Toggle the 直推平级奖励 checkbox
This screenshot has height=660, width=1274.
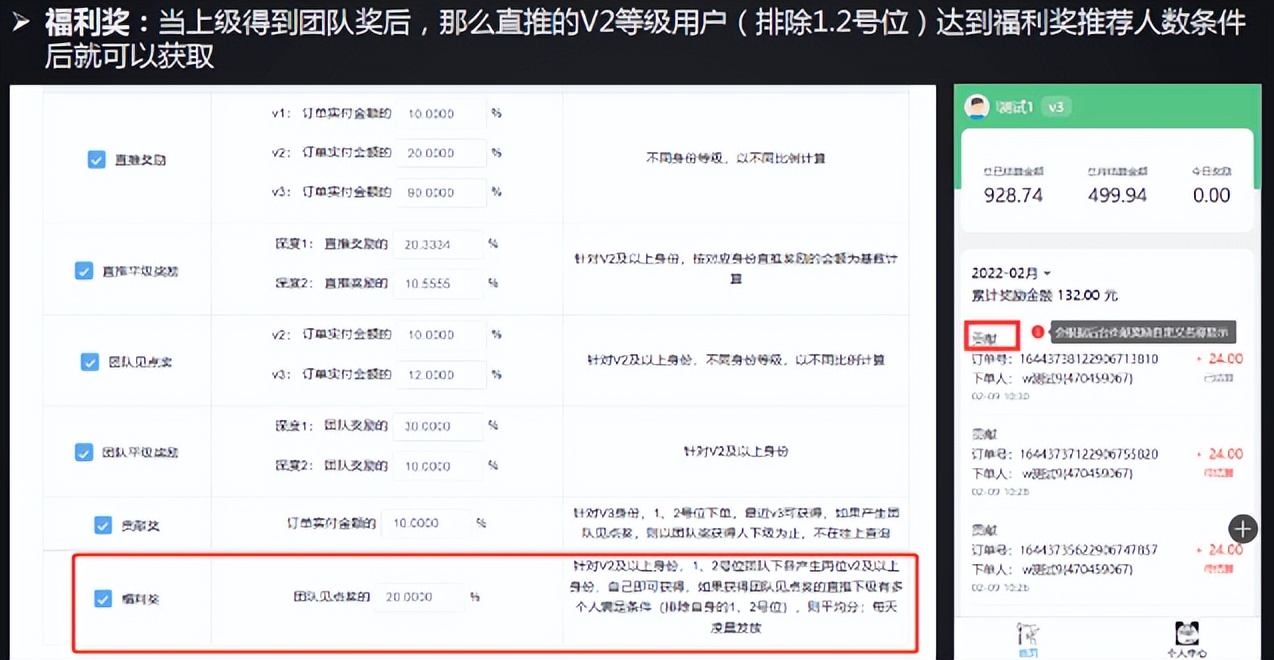click(x=84, y=269)
